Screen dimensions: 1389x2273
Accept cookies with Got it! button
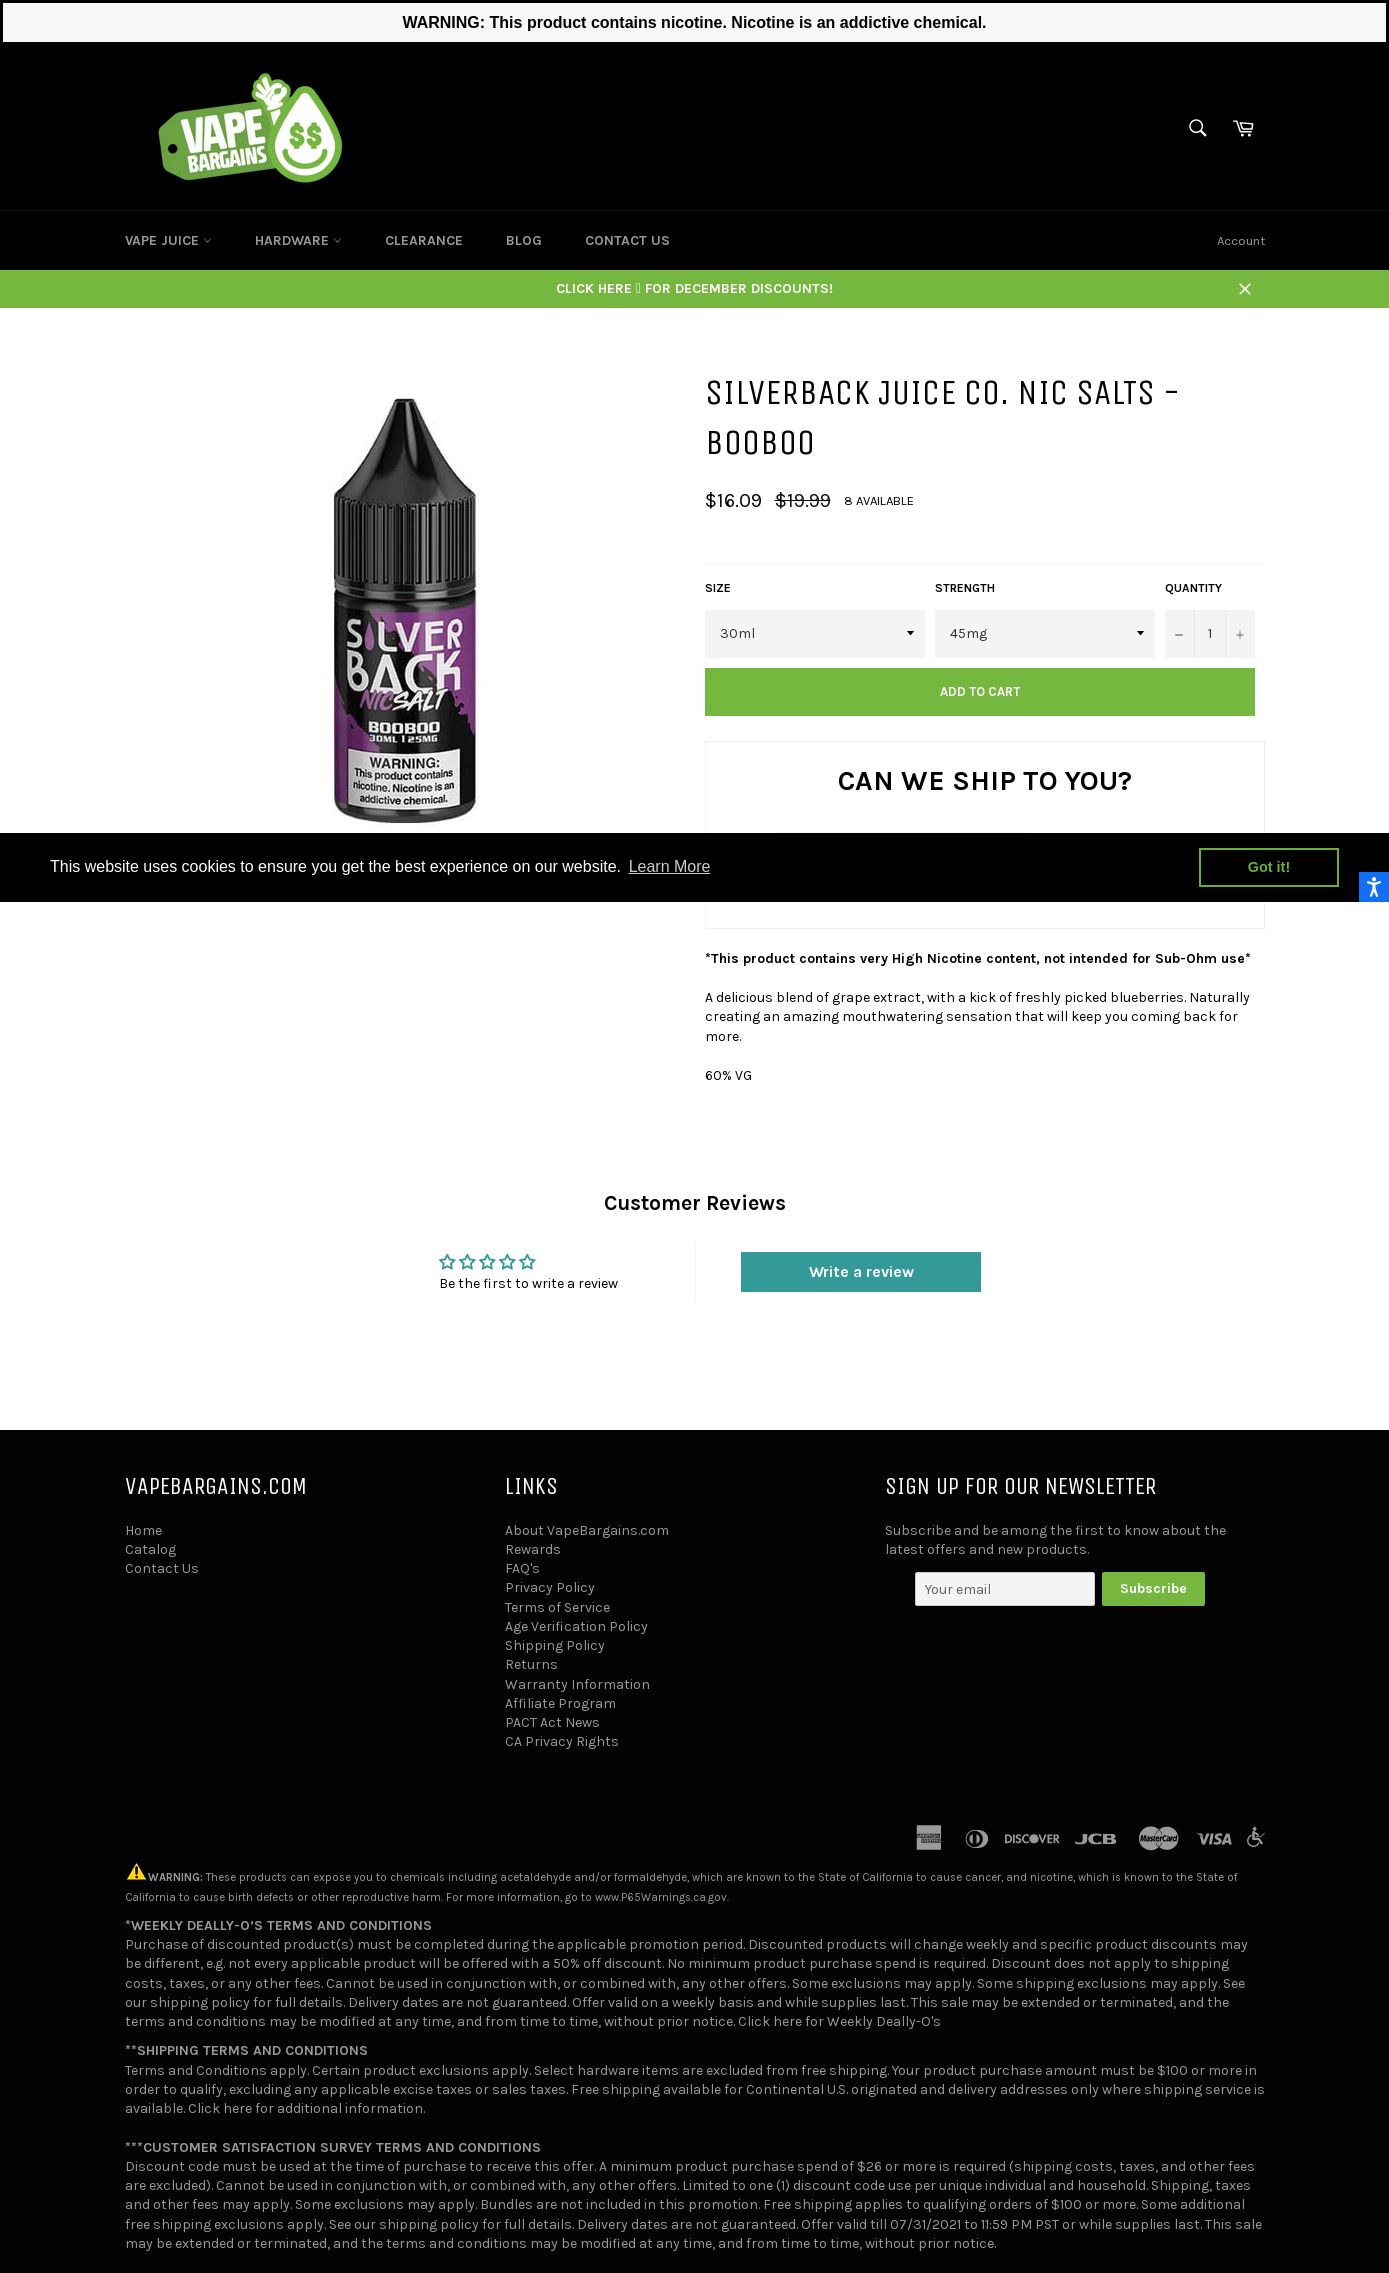(x=1269, y=867)
